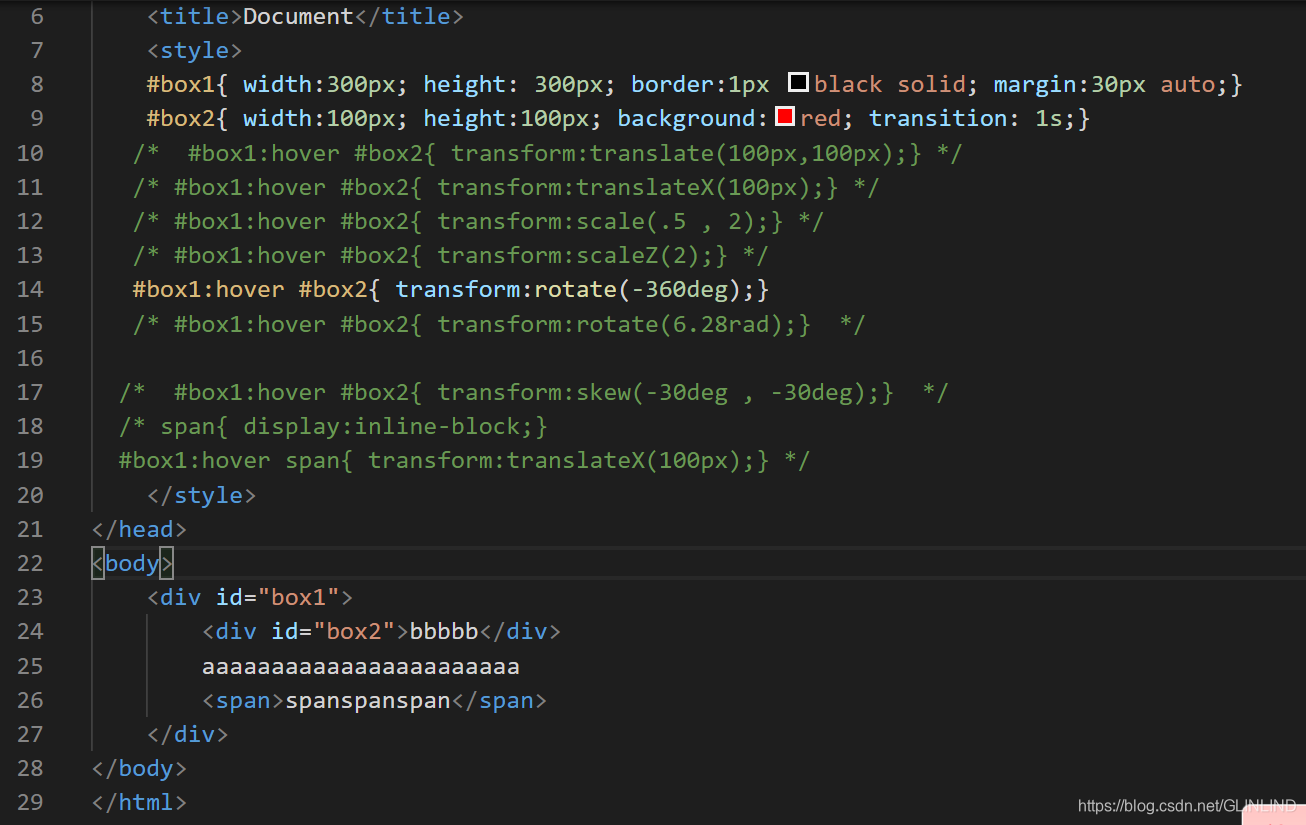Click line number 16 in the gutter
Viewport: 1306px width, 825px height.
point(30,357)
